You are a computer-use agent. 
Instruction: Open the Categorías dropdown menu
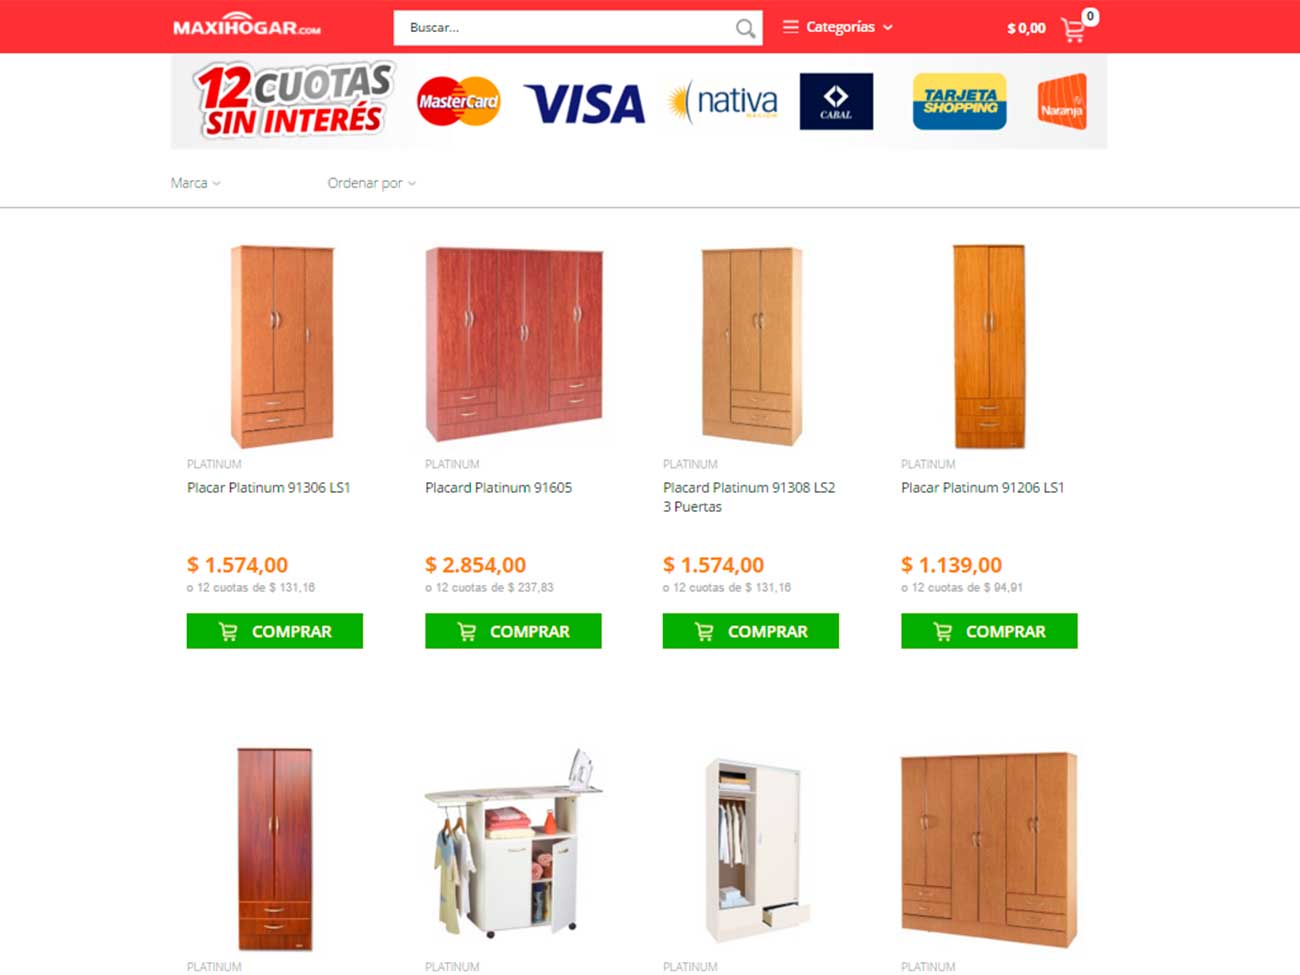[838, 27]
